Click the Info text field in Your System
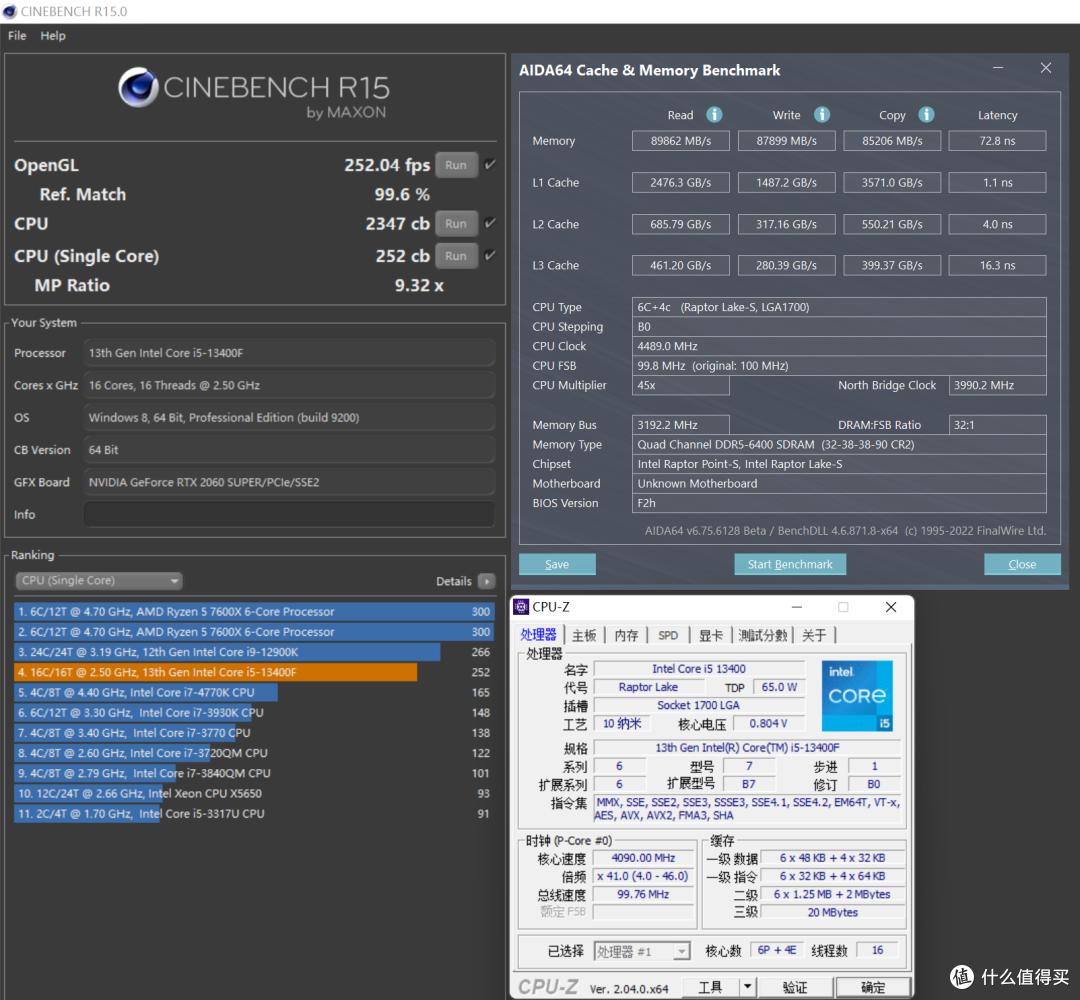Screen dimensions: 1080x1000 click(289, 514)
